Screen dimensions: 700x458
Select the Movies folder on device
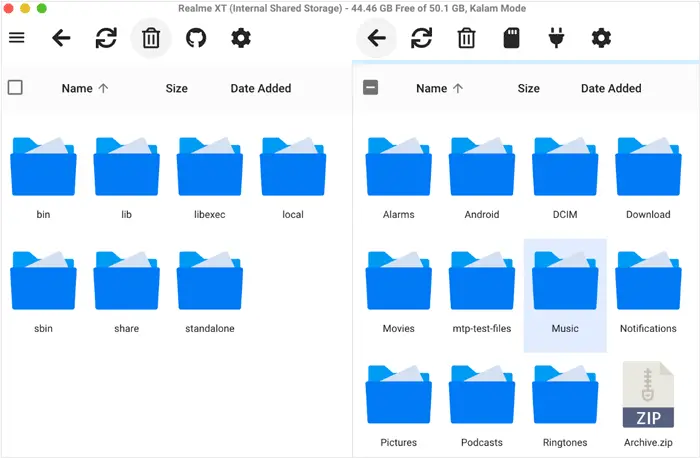pyautogui.click(x=399, y=292)
